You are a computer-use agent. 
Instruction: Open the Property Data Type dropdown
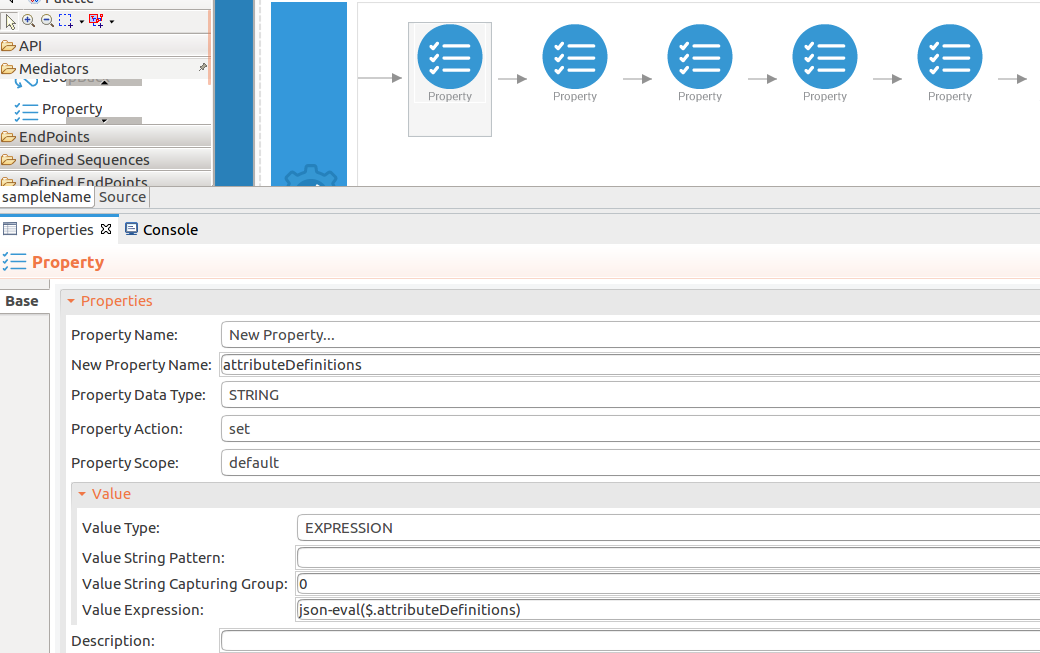click(x=630, y=395)
